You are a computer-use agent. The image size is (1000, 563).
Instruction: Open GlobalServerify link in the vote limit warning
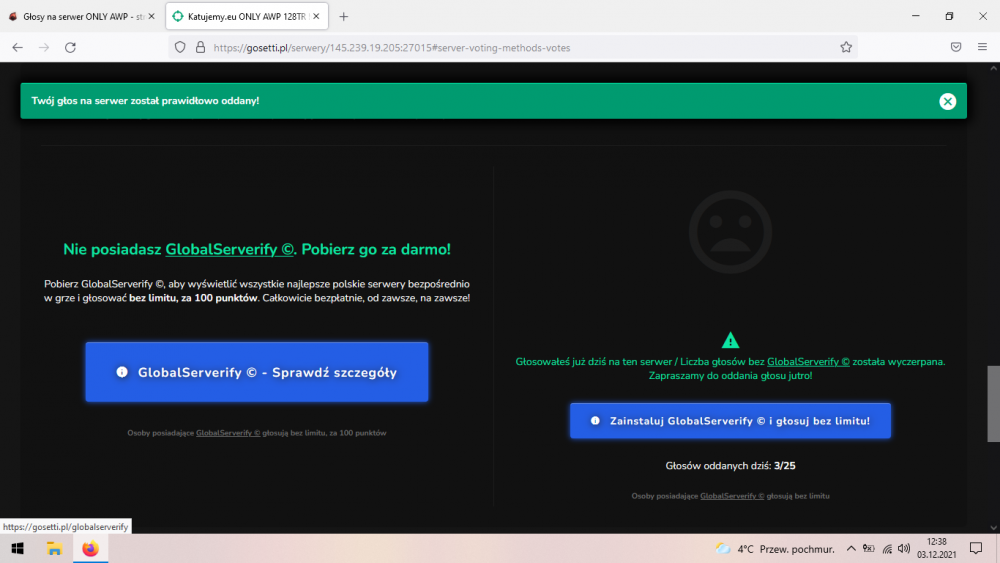point(808,362)
